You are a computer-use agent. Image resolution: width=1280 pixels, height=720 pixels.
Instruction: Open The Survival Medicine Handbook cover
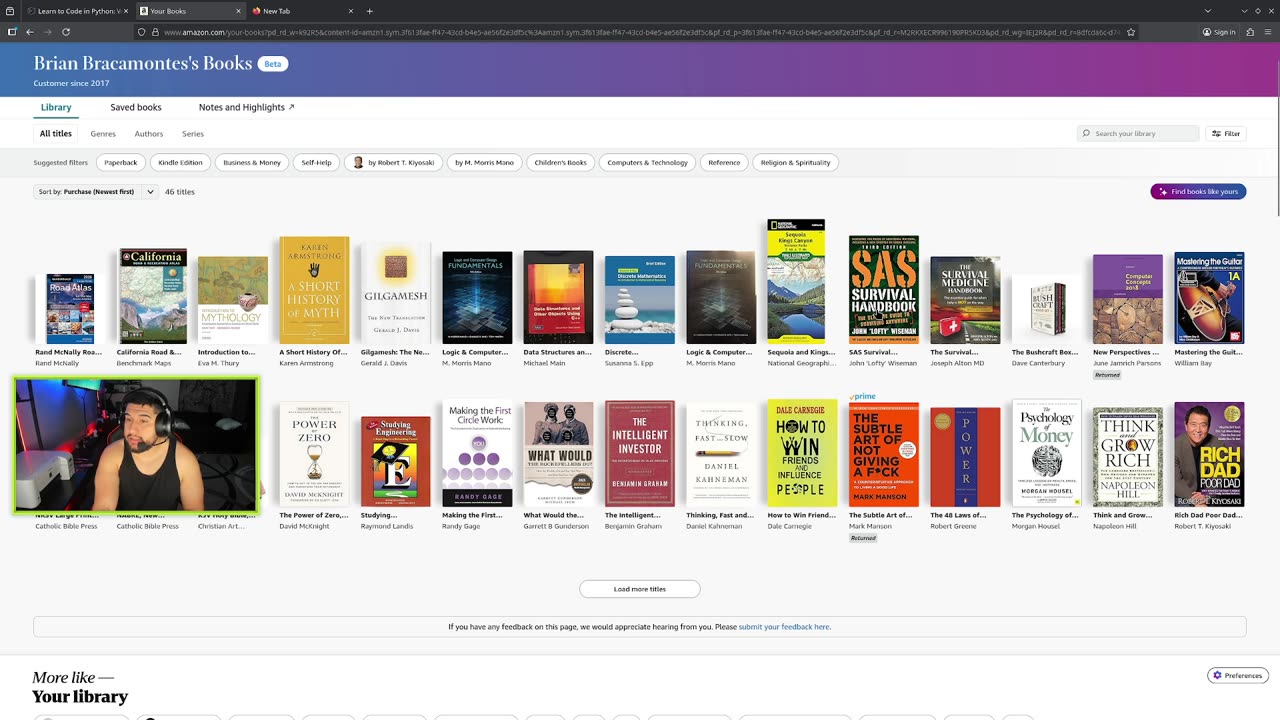point(965,300)
